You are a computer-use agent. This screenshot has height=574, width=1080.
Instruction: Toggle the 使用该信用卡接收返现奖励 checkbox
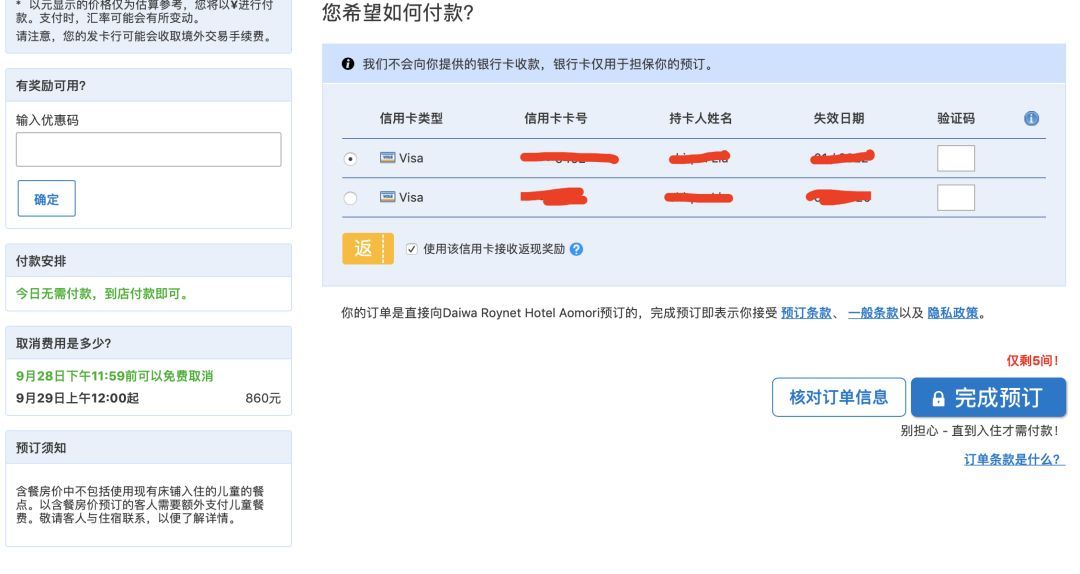(412, 249)
